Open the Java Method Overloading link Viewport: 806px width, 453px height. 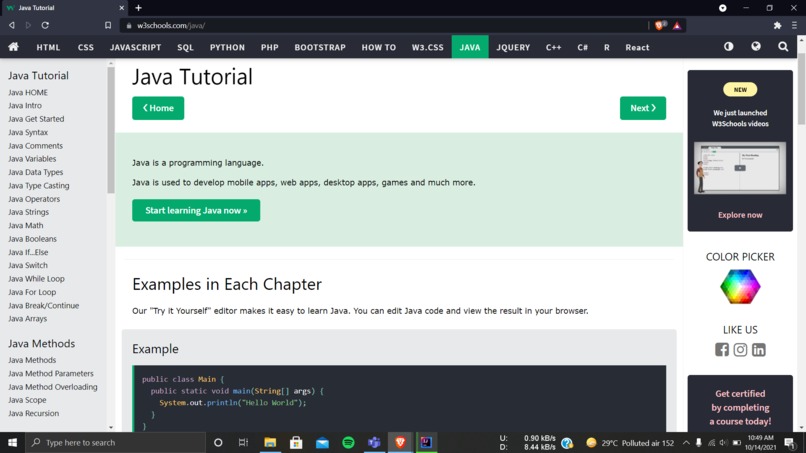[52, 387]
